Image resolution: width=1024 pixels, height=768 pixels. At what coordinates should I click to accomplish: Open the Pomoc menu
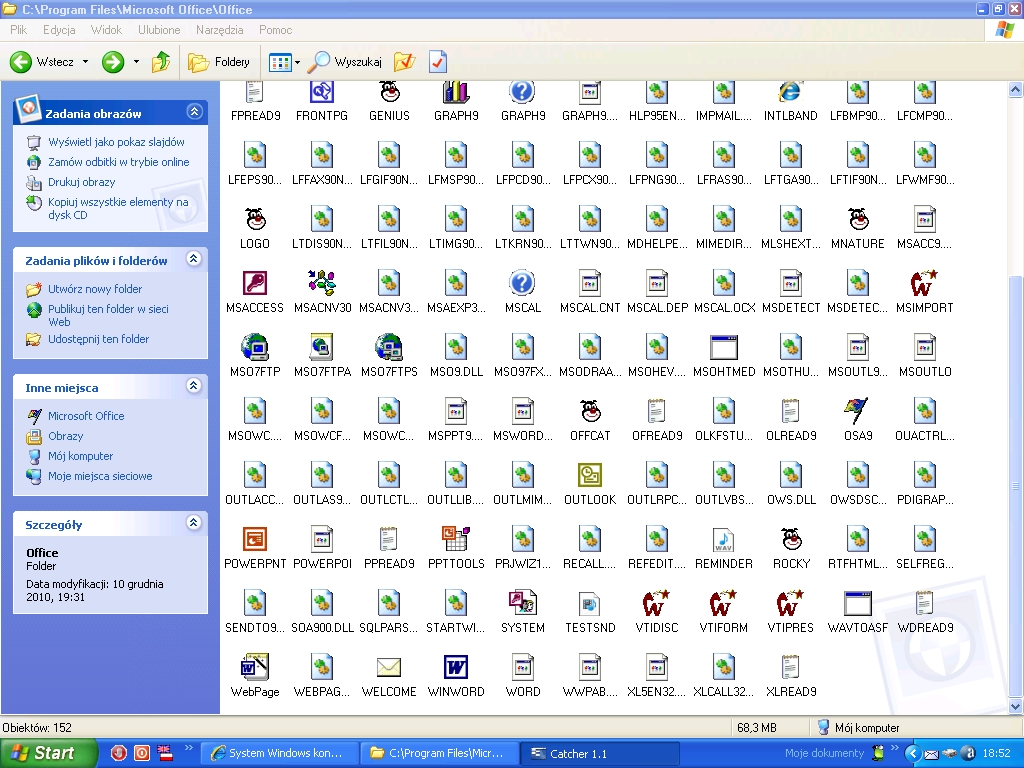click(x=275, y=30)
